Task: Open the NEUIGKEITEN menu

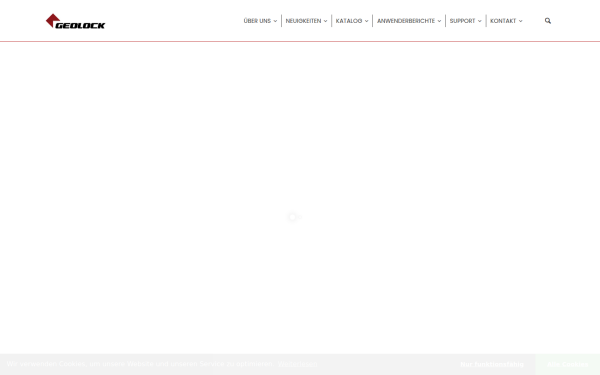Action: pos(306,21)
